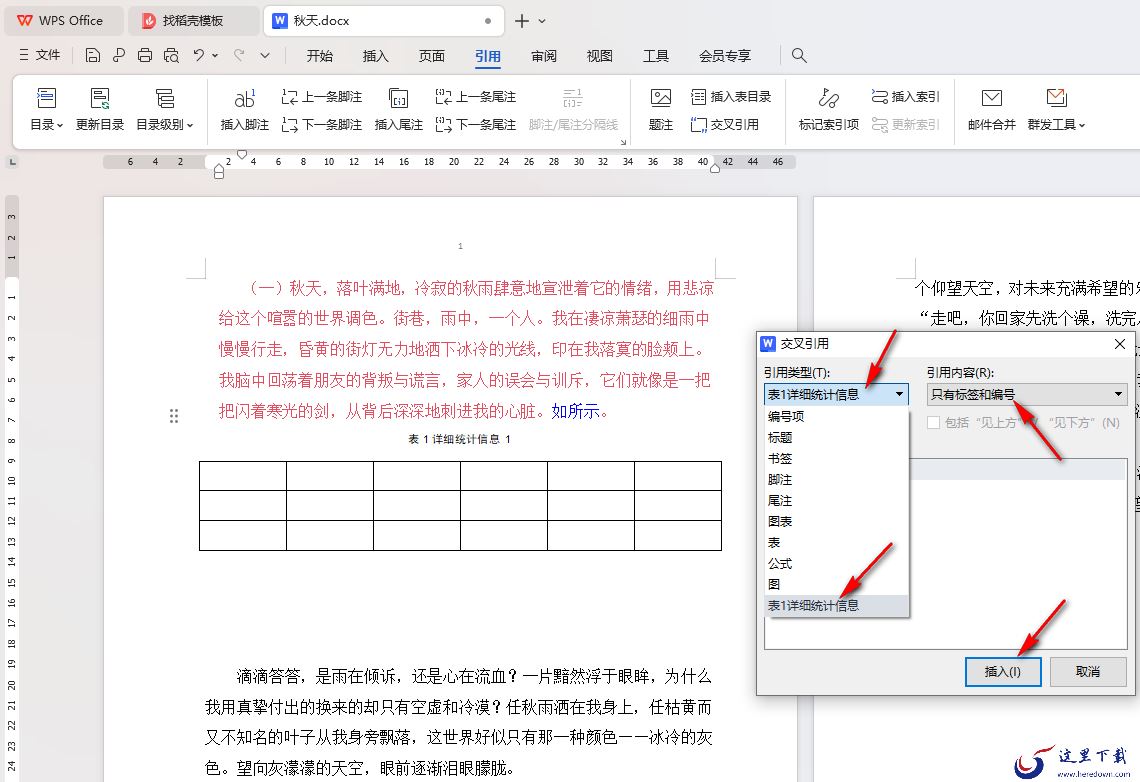Switch to the 找稻壳模板 tab
This screenshot has height=782, width=1140.
coord(193,21)
